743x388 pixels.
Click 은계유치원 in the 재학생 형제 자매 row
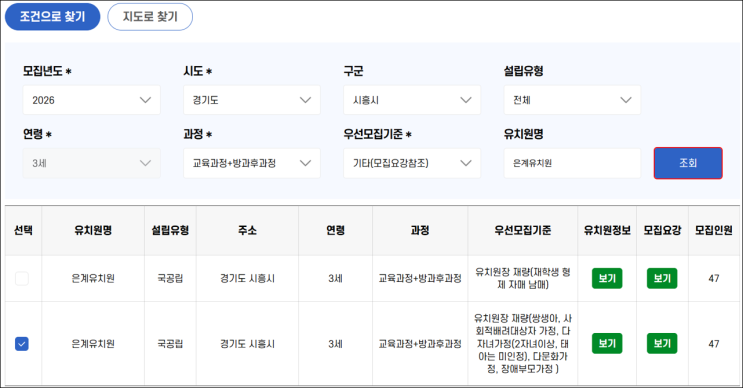pos(93,279)
